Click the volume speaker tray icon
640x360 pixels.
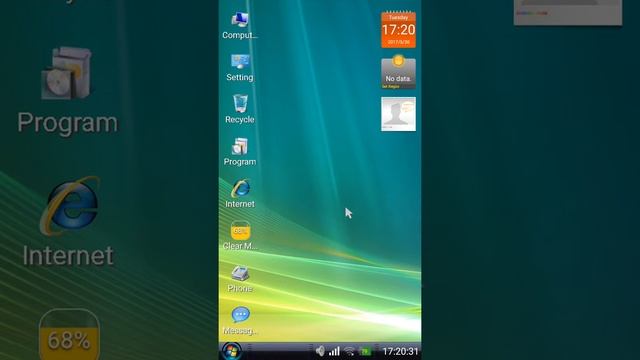tap(320, 351)
